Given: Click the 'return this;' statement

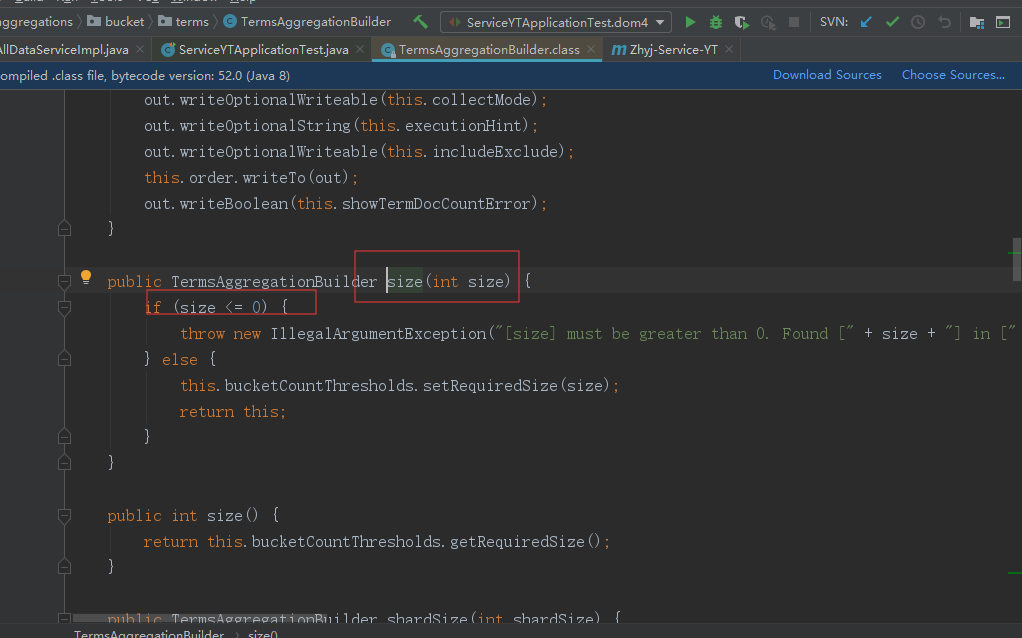Looking at the screenshot, I should tap(233, 412).
